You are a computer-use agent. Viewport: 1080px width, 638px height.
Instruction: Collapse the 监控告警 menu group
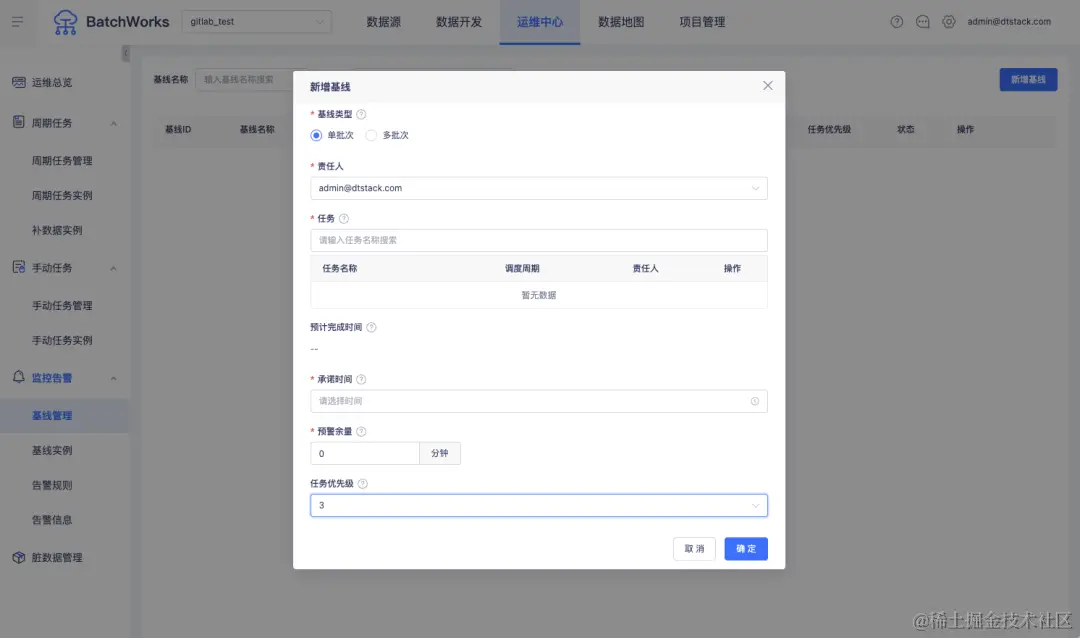(114, 378)
